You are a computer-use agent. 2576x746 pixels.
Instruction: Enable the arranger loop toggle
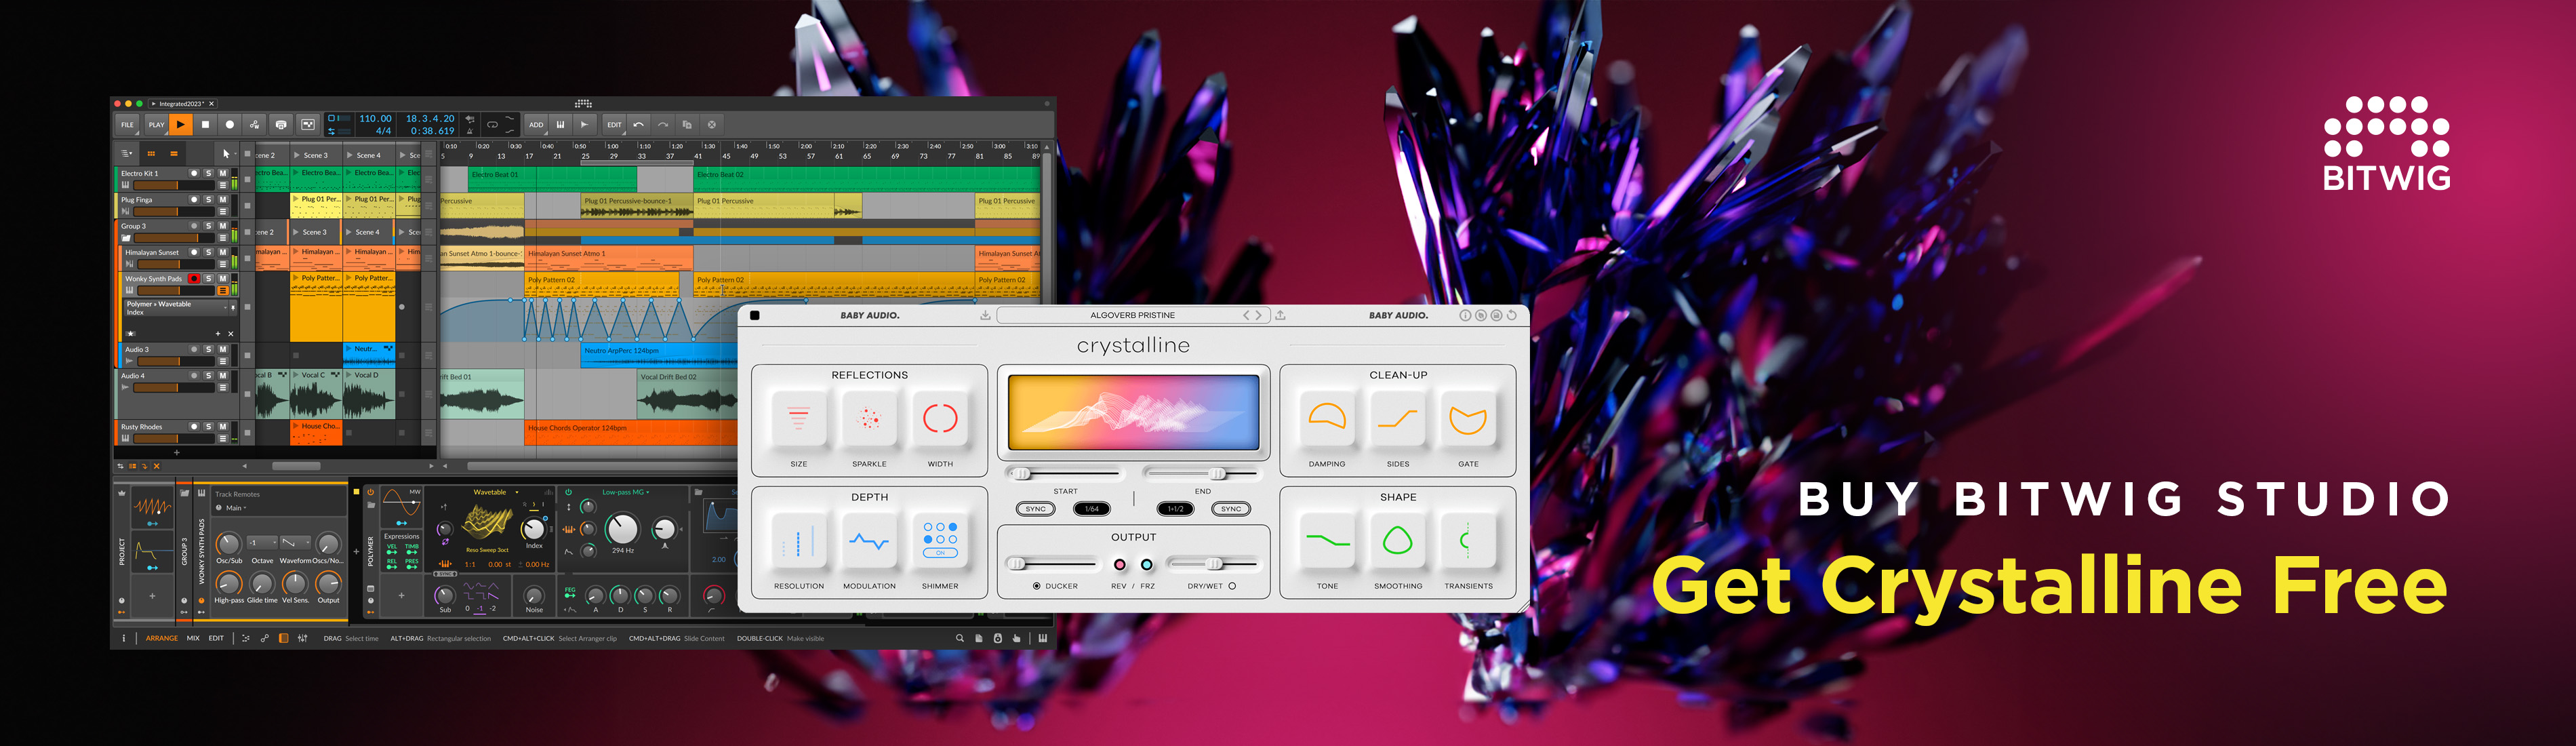(492, 125)
